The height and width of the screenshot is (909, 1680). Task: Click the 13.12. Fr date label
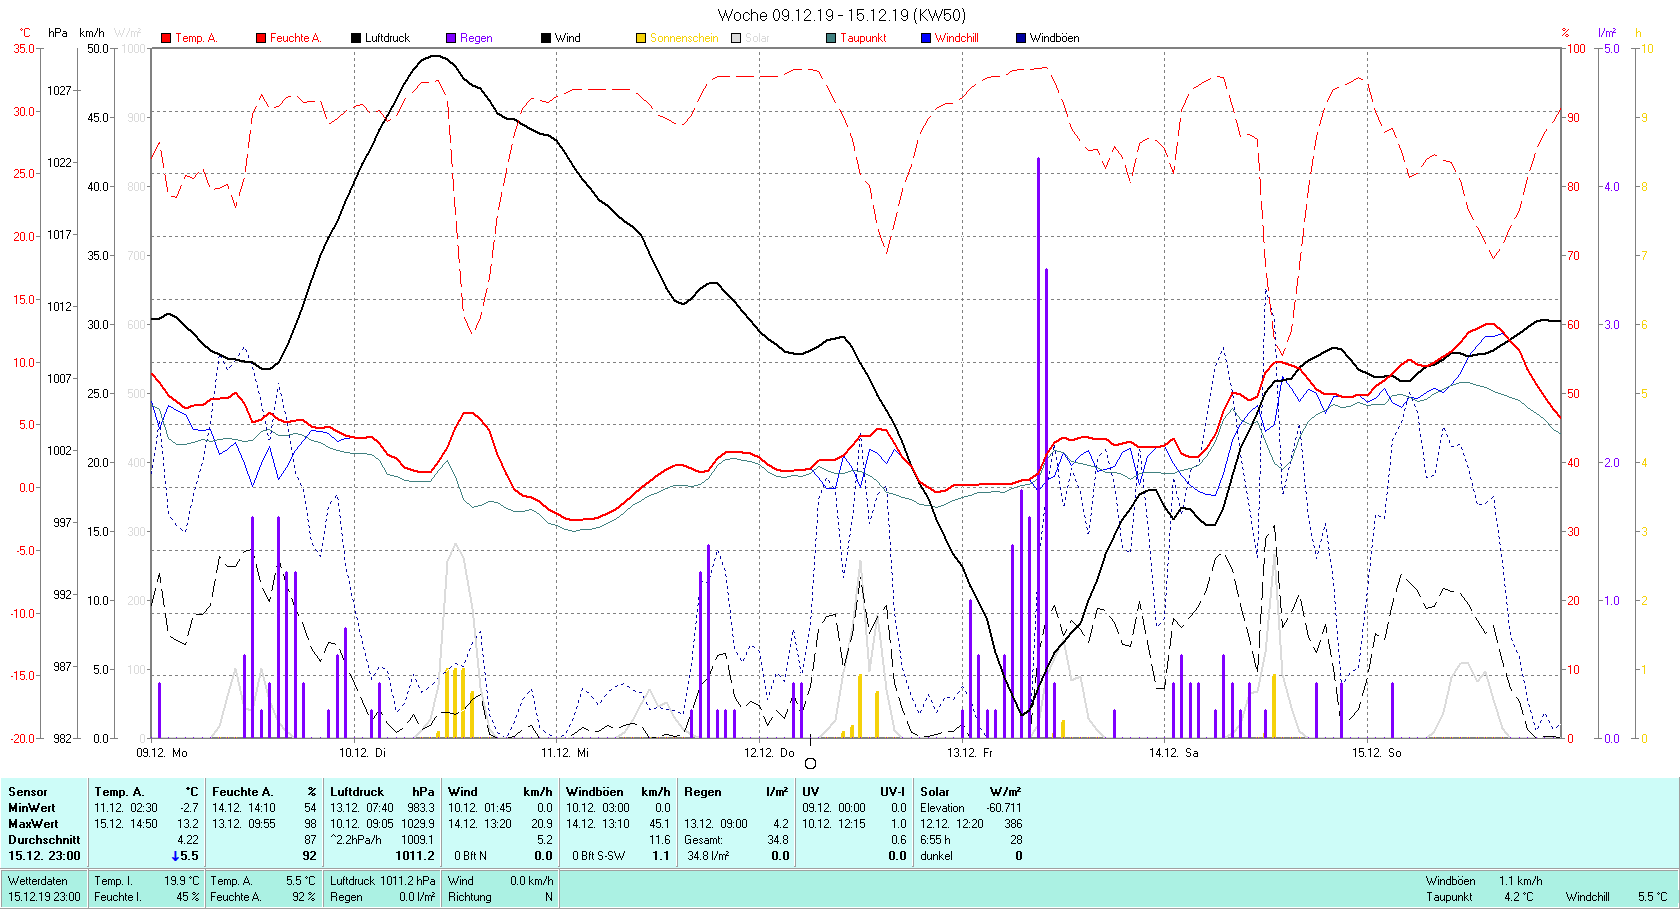pos(970,753)
